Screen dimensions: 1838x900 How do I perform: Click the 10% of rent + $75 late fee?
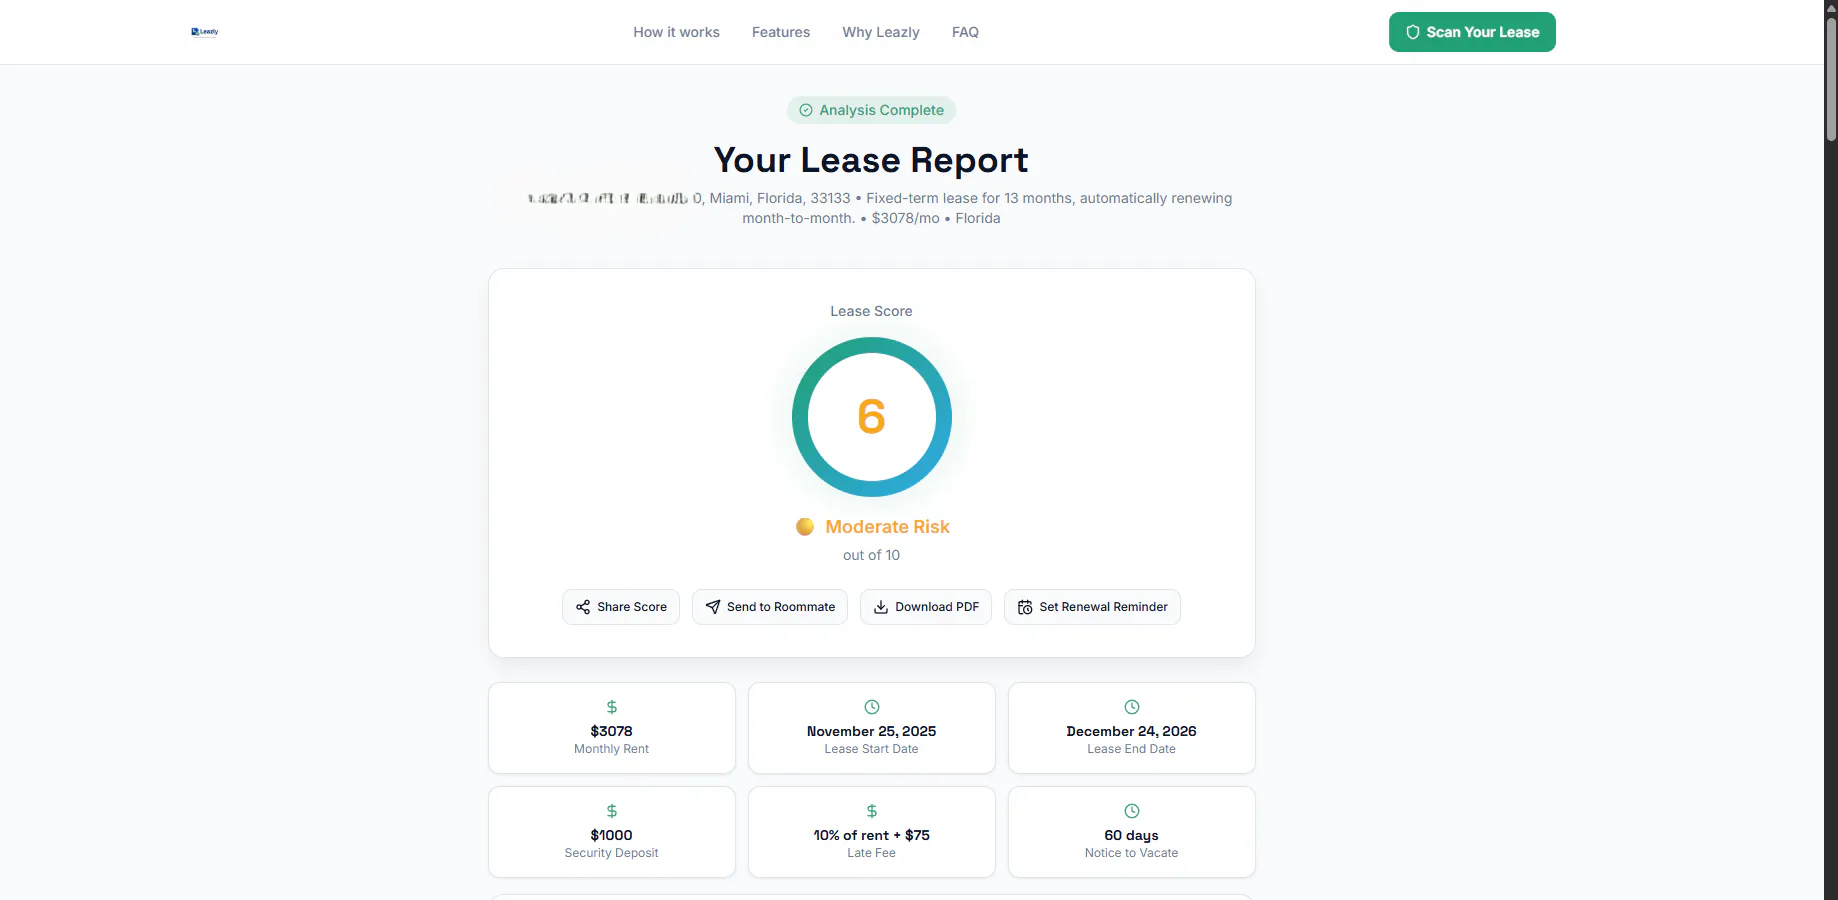point(872,835)
